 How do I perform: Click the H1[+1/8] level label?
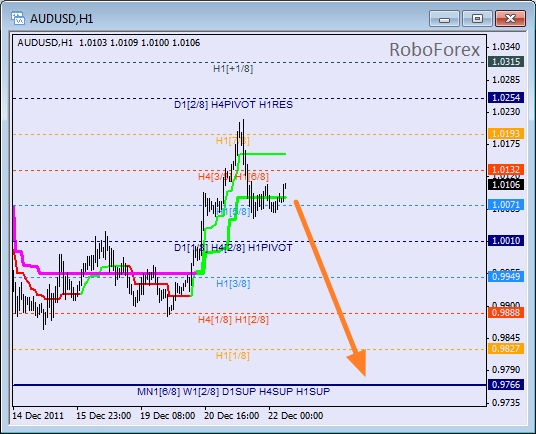tap(233, 69)
